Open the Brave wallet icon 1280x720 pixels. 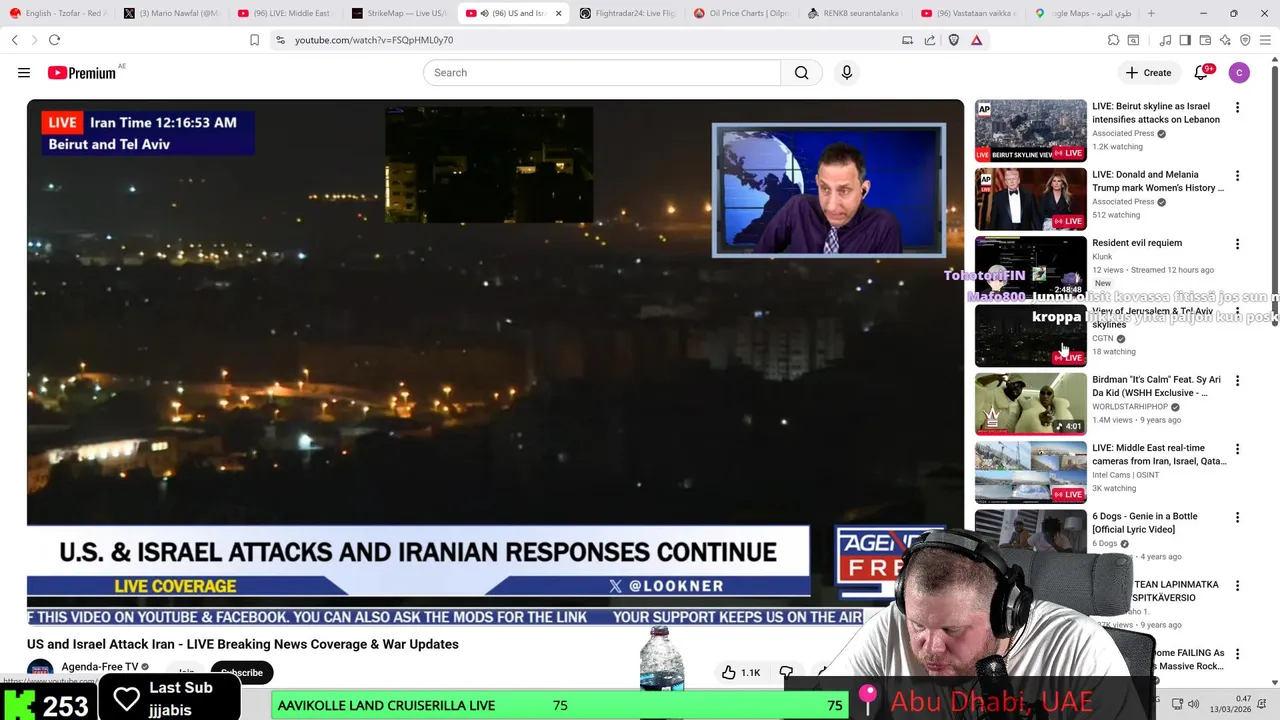pos(1205,40)
